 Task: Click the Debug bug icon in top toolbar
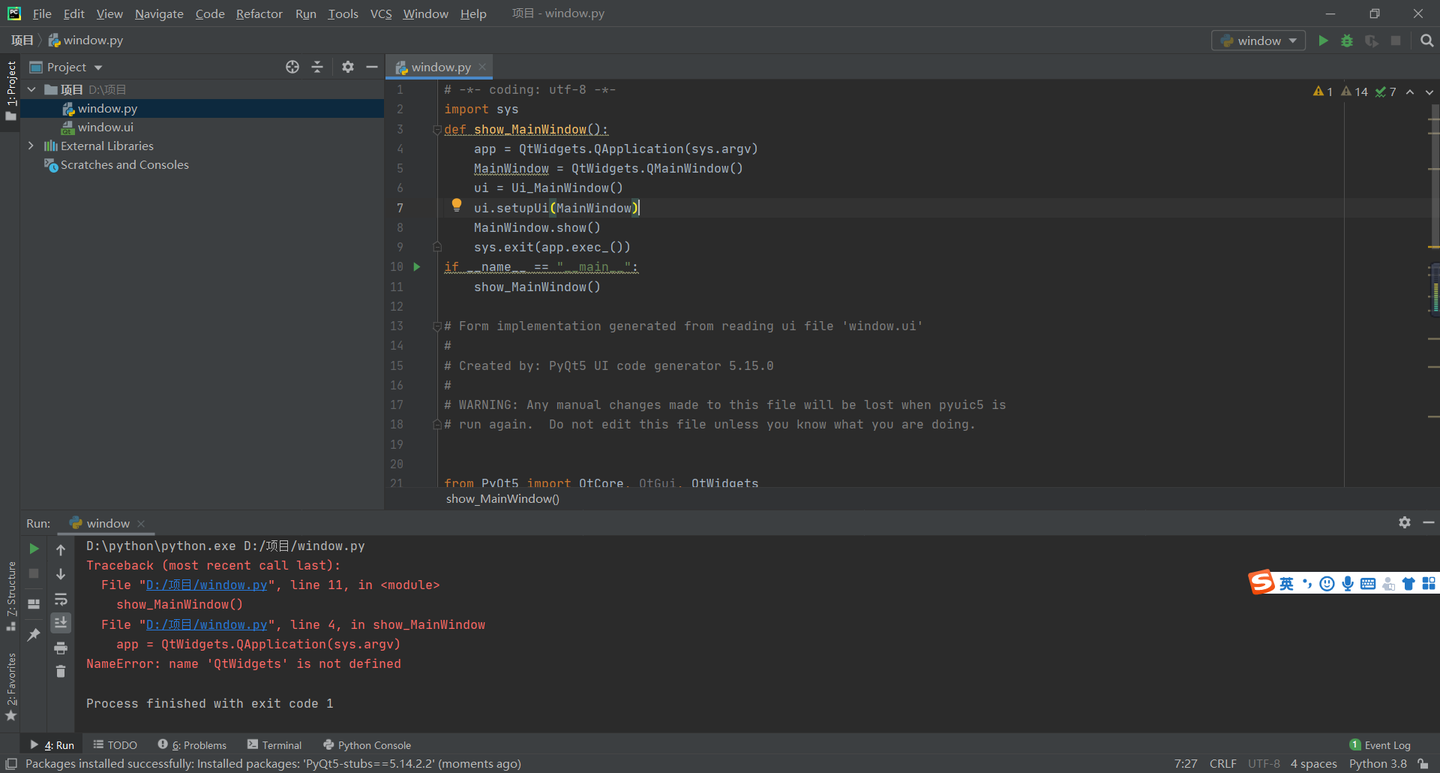tap(1347, 41)
